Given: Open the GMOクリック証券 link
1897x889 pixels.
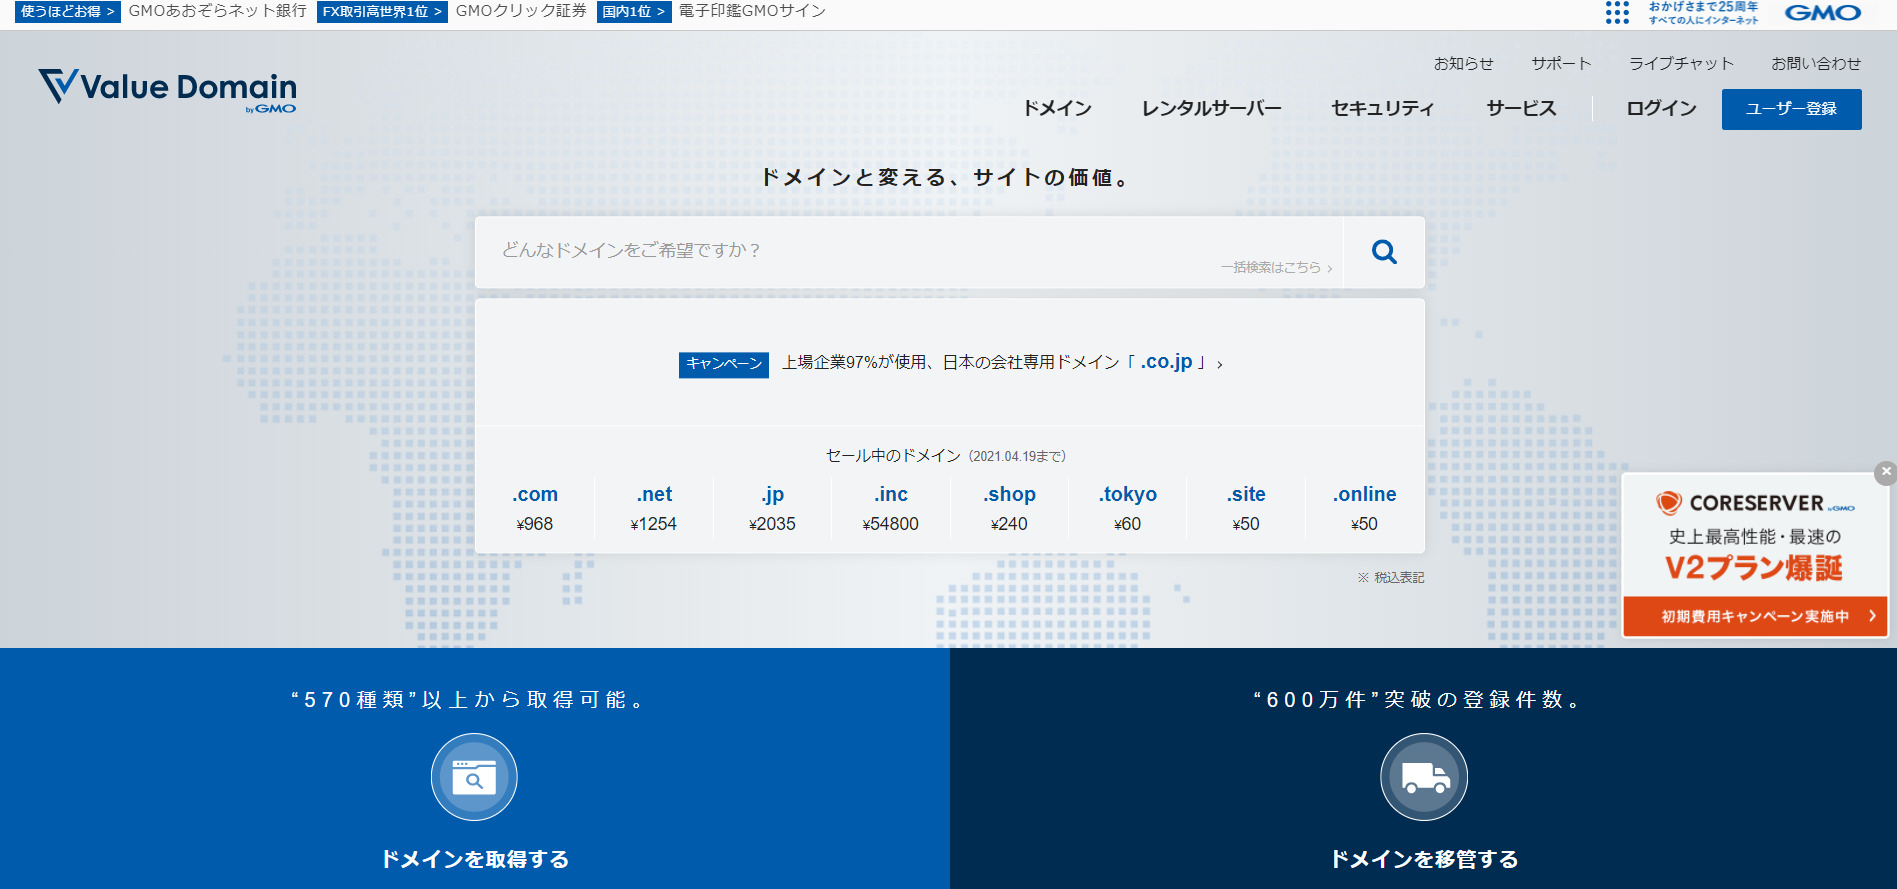Looking at the screenshot, I should click(521, 11).
